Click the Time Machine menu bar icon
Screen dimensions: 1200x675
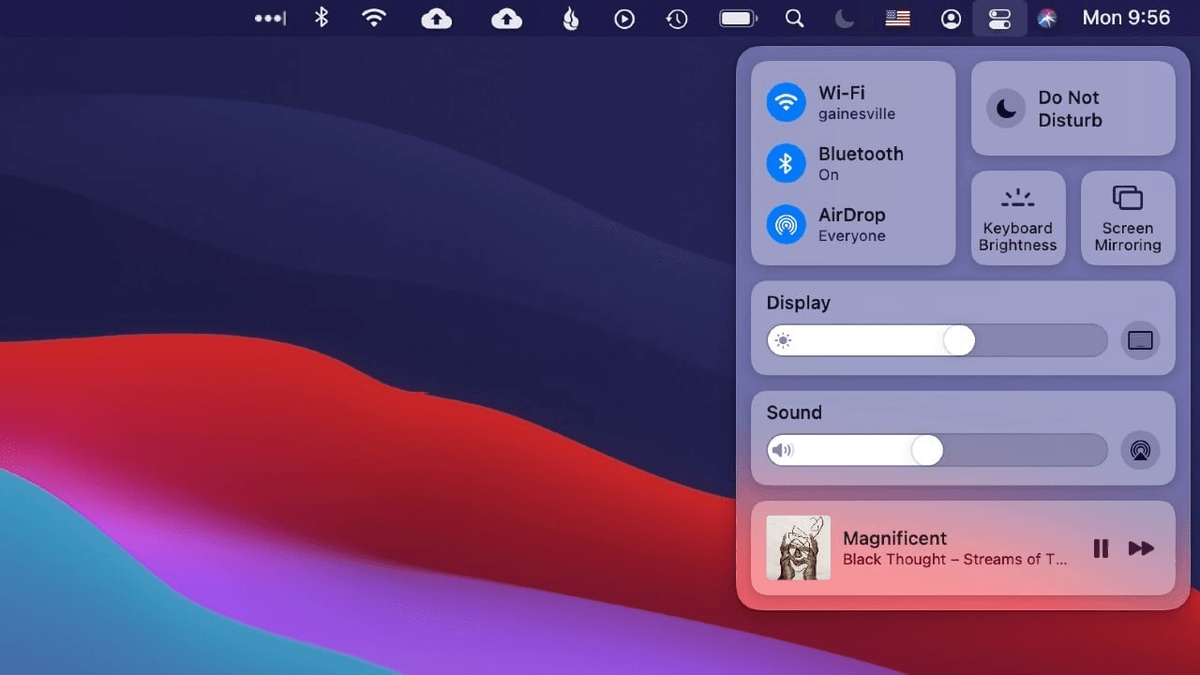pos(677,17)
